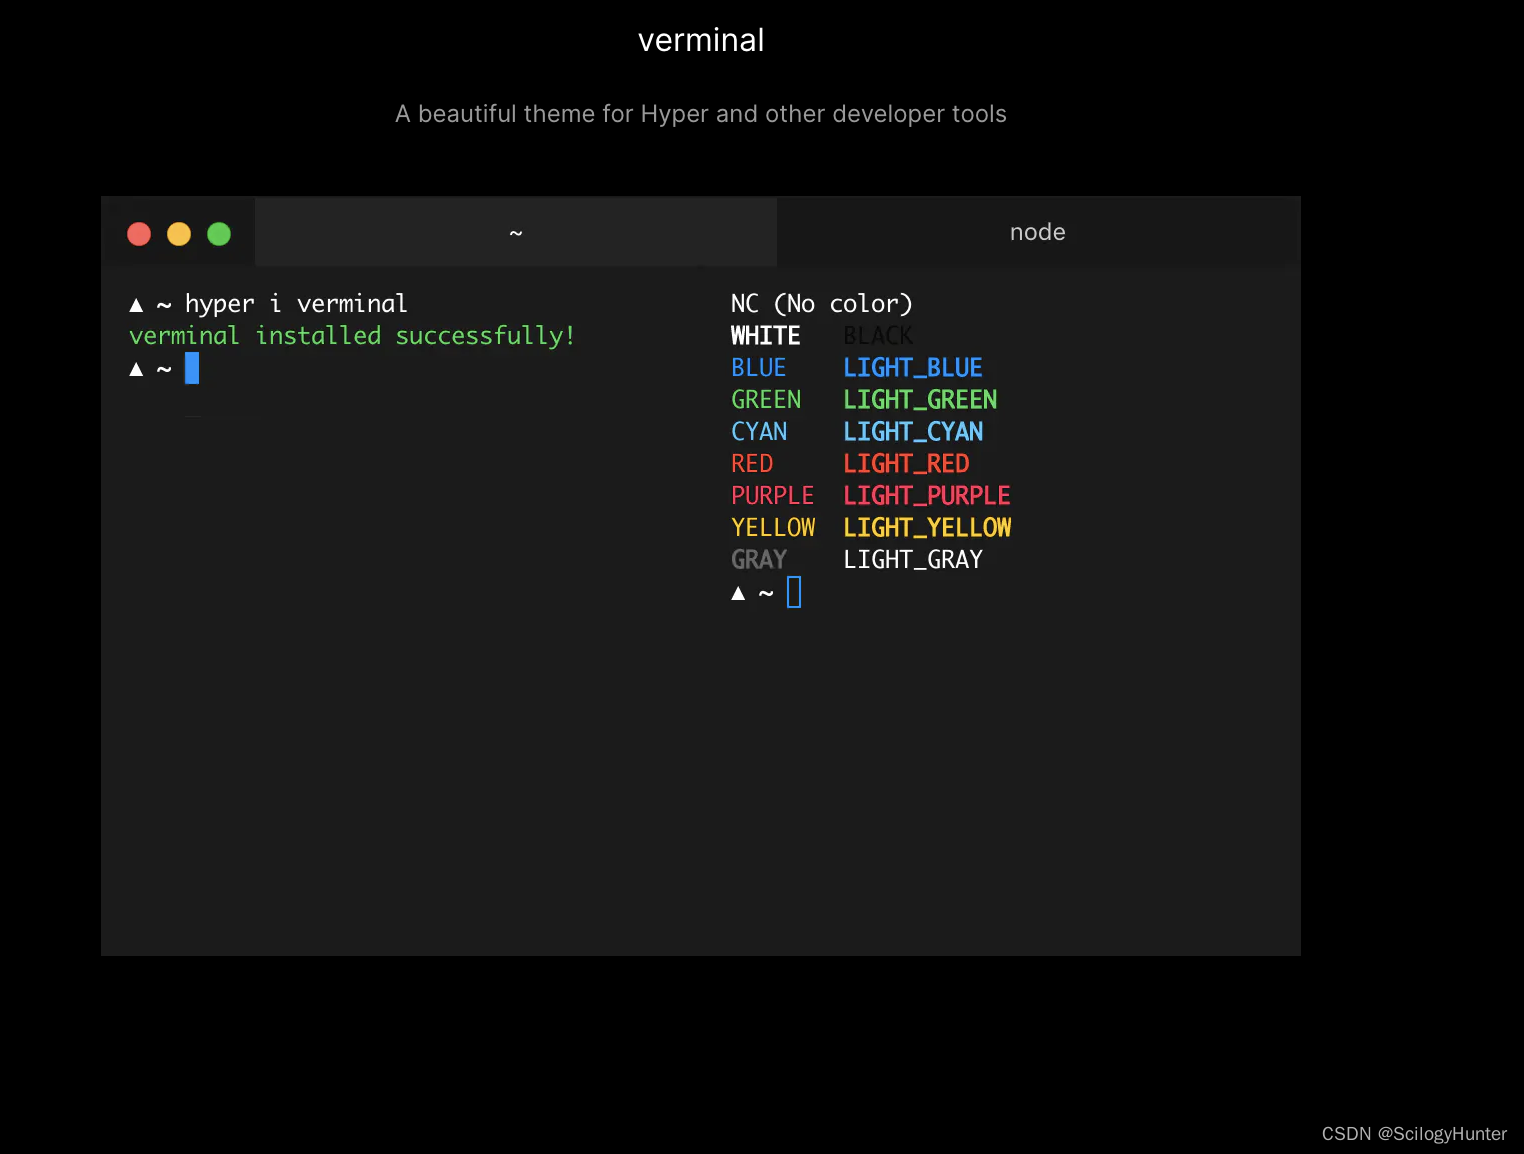Click the LIGHT_CYAN color label
1524x1154 pixels.
pyautogui.click(x=913, y=432)
